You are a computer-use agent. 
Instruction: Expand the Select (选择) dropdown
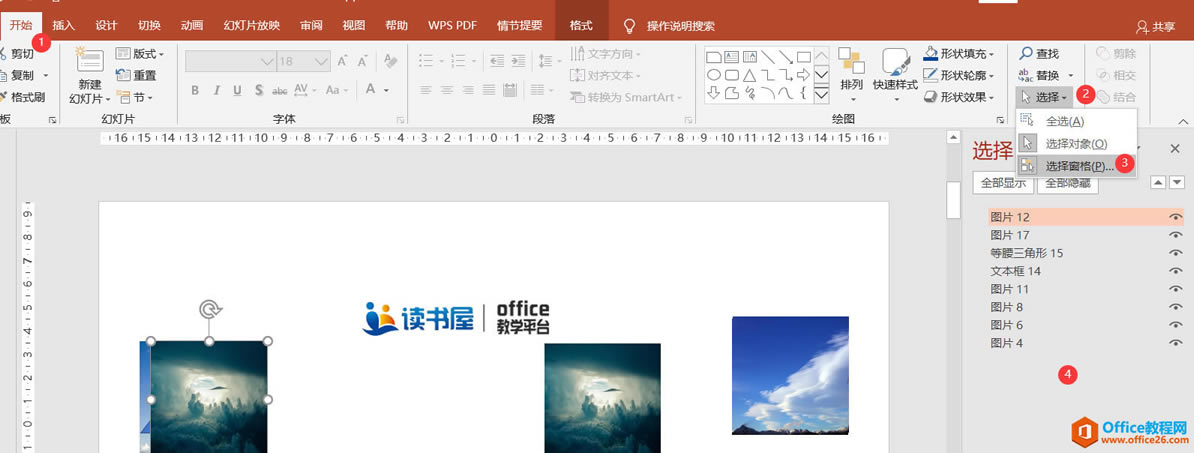1045,97
